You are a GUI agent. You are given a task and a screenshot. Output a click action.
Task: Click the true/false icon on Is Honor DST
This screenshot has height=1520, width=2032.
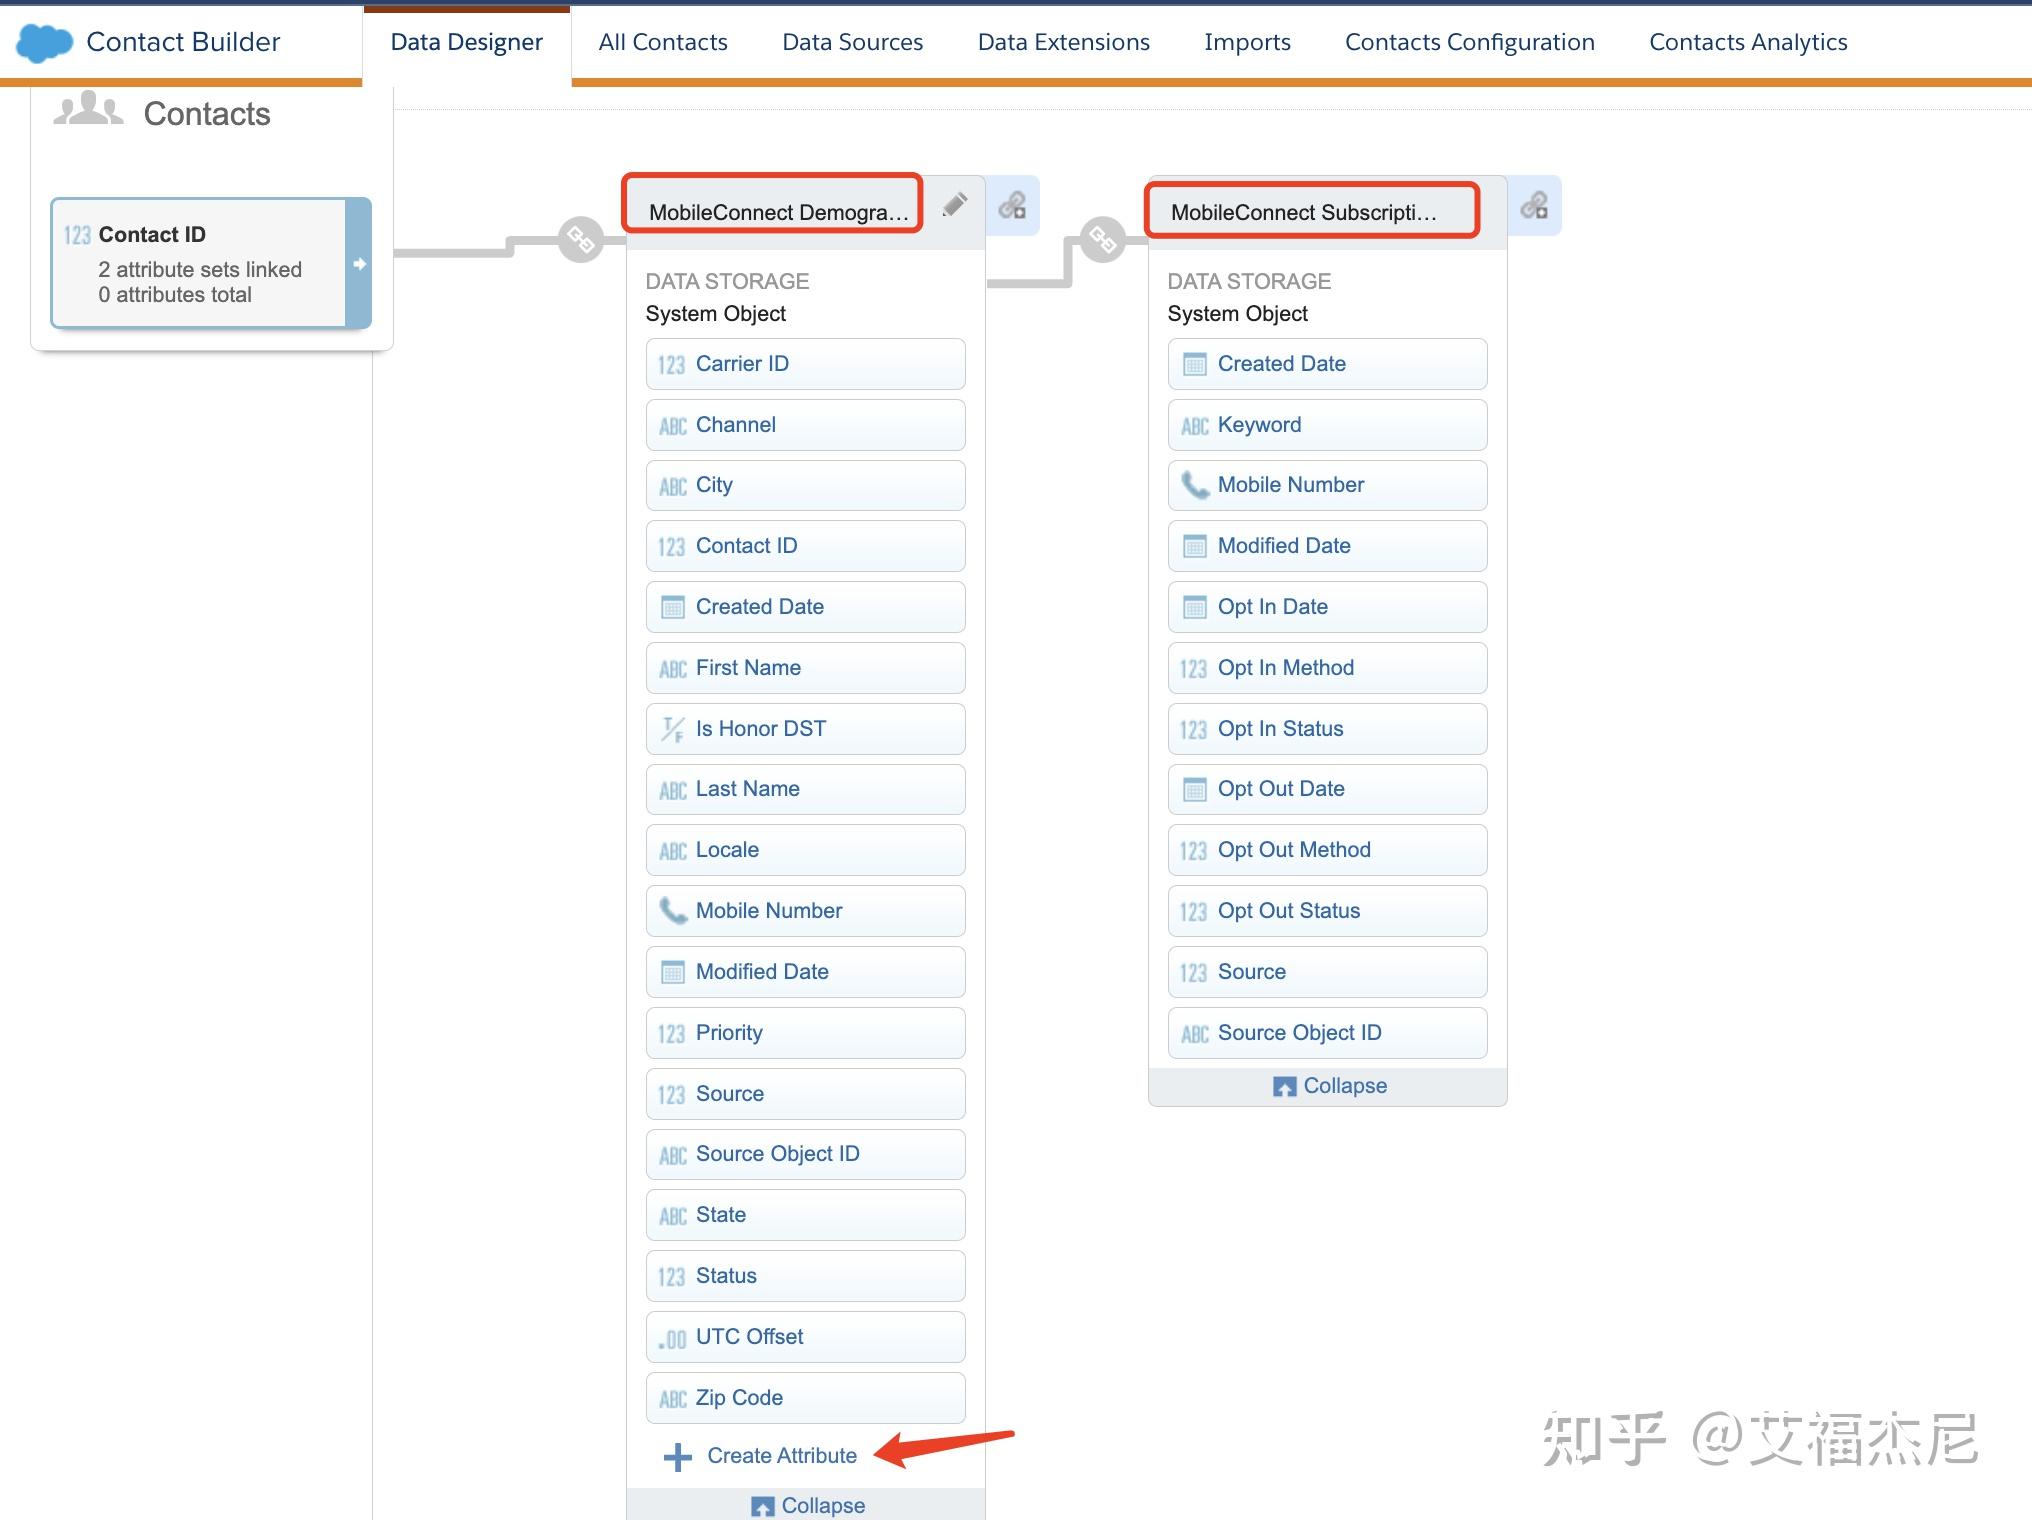click(x=674, y=728)
